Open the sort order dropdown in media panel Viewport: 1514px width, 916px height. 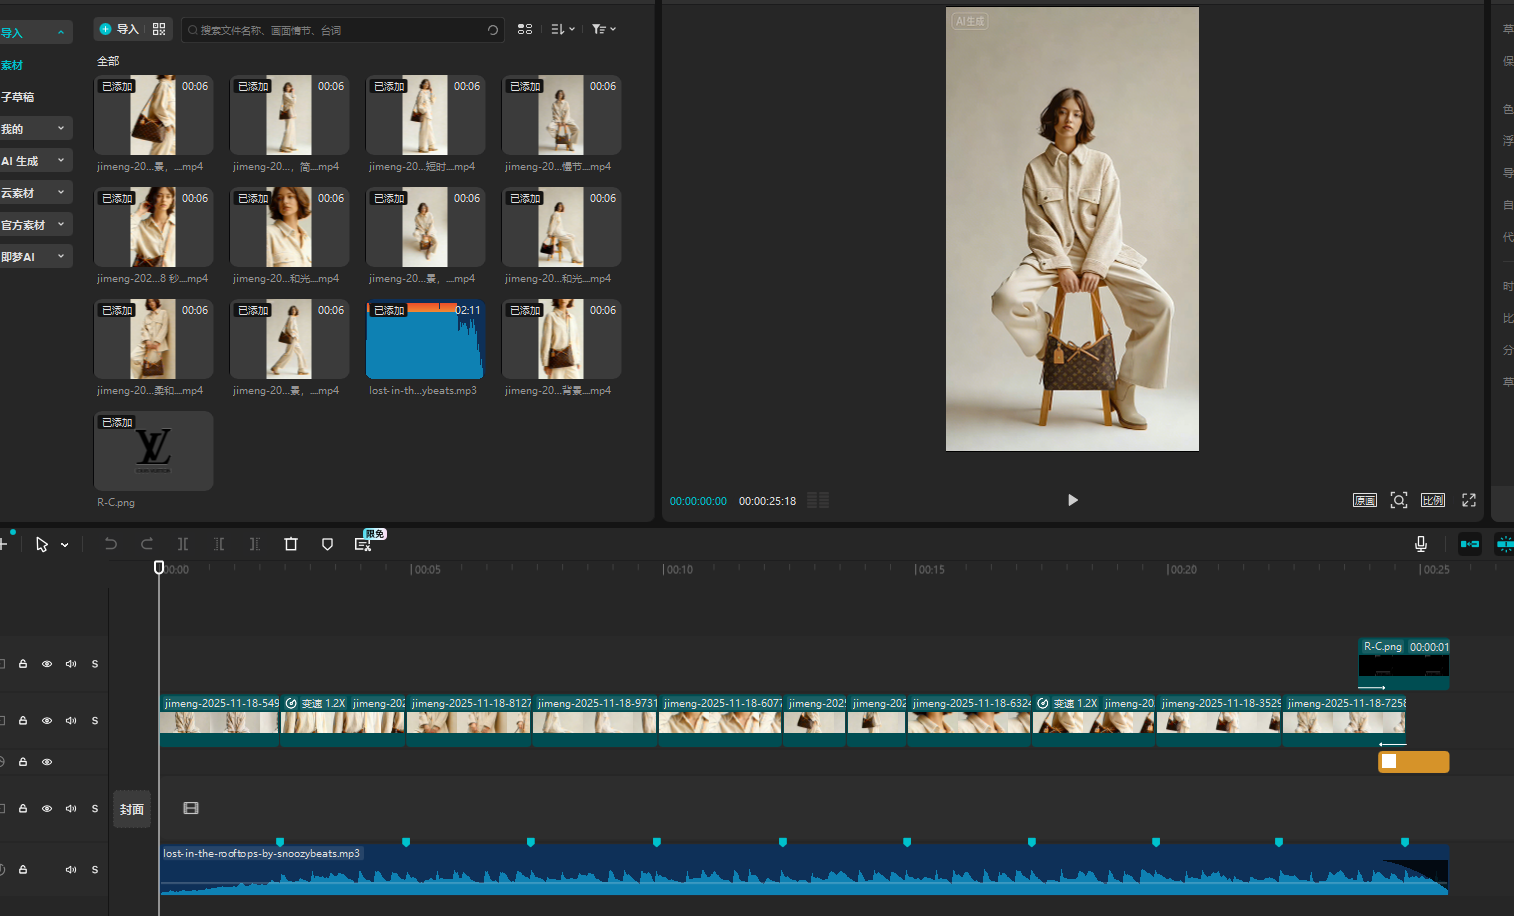tap(563, 29)
